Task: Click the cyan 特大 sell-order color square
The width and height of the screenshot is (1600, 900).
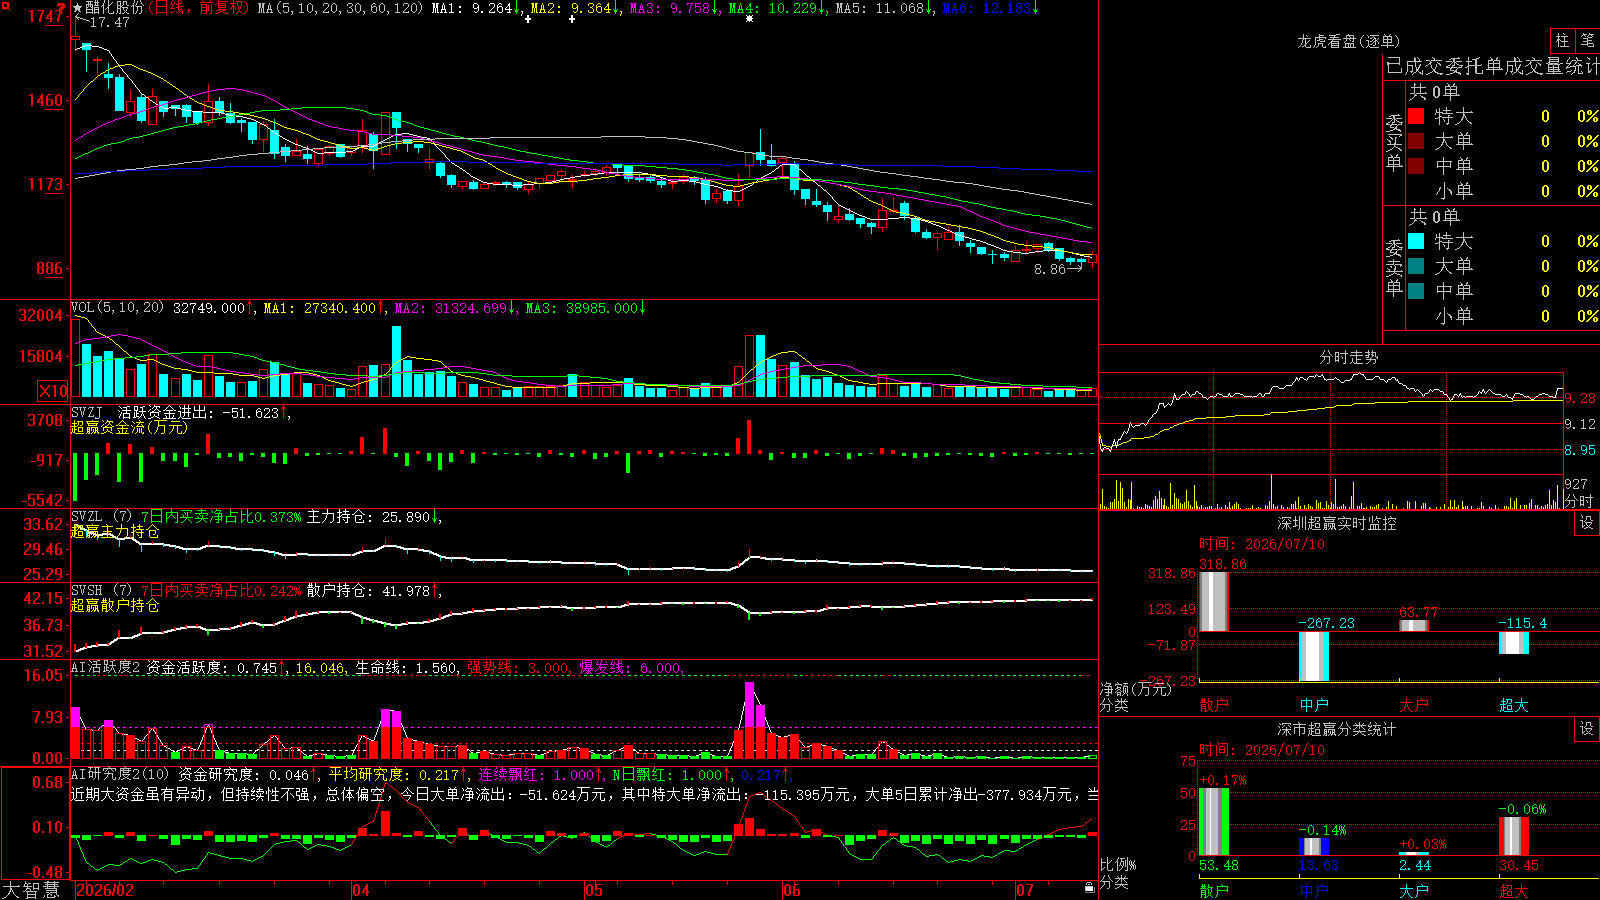Action: [1416, 241]
